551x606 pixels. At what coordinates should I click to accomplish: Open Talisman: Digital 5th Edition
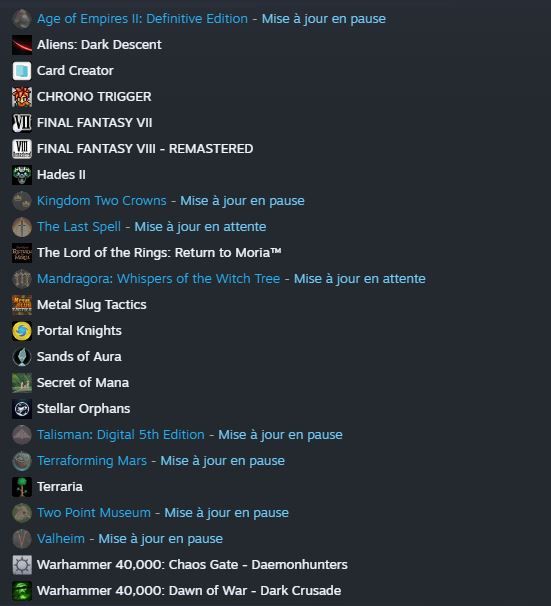(x=121, y=435)
